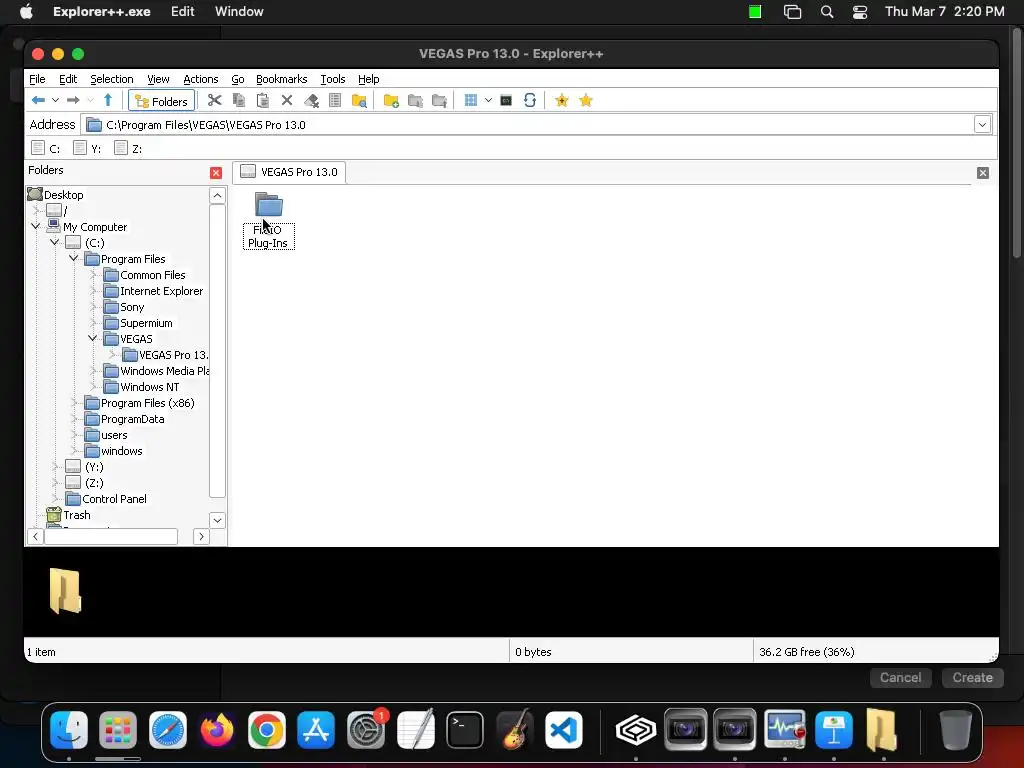Click the Cancel button behind Explorer++

[901, 678]
